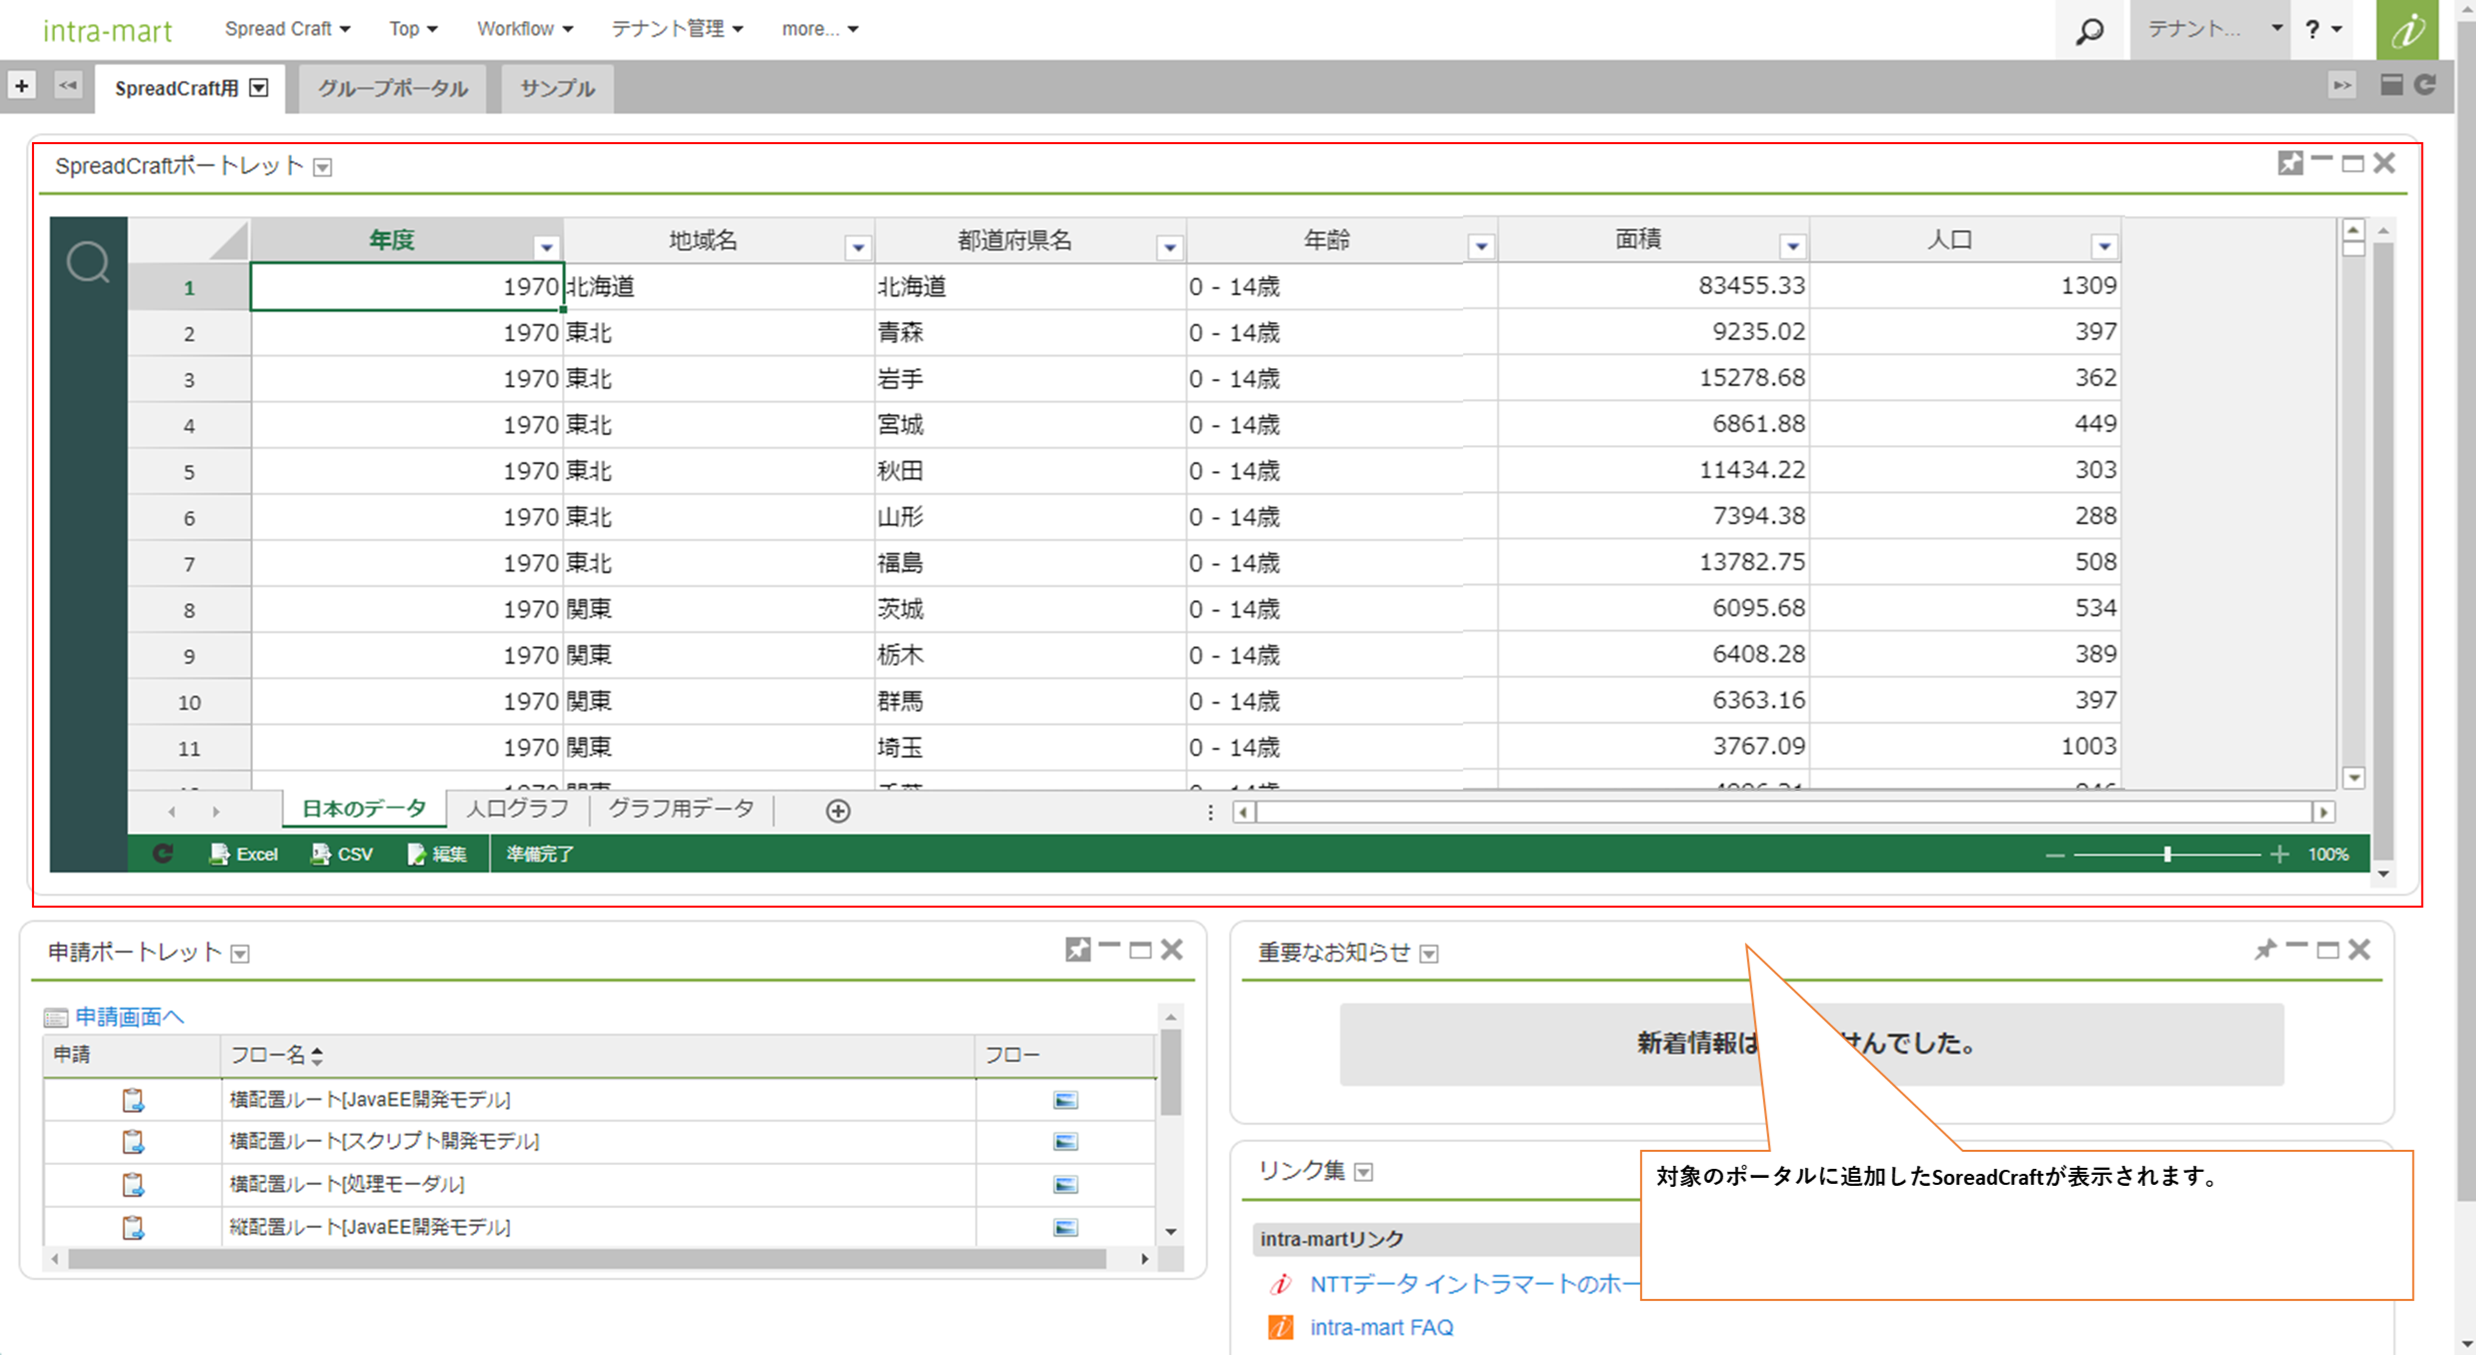Add a new sheet with plus icon
Viewport: 2476px width, 1355px height.
pyautogui.click(x=838, y=811)
